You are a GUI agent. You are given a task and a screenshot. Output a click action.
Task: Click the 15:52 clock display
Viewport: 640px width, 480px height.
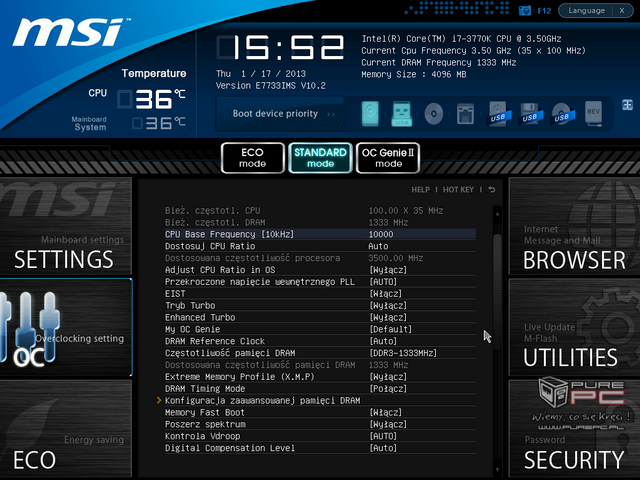pos(280,47)
